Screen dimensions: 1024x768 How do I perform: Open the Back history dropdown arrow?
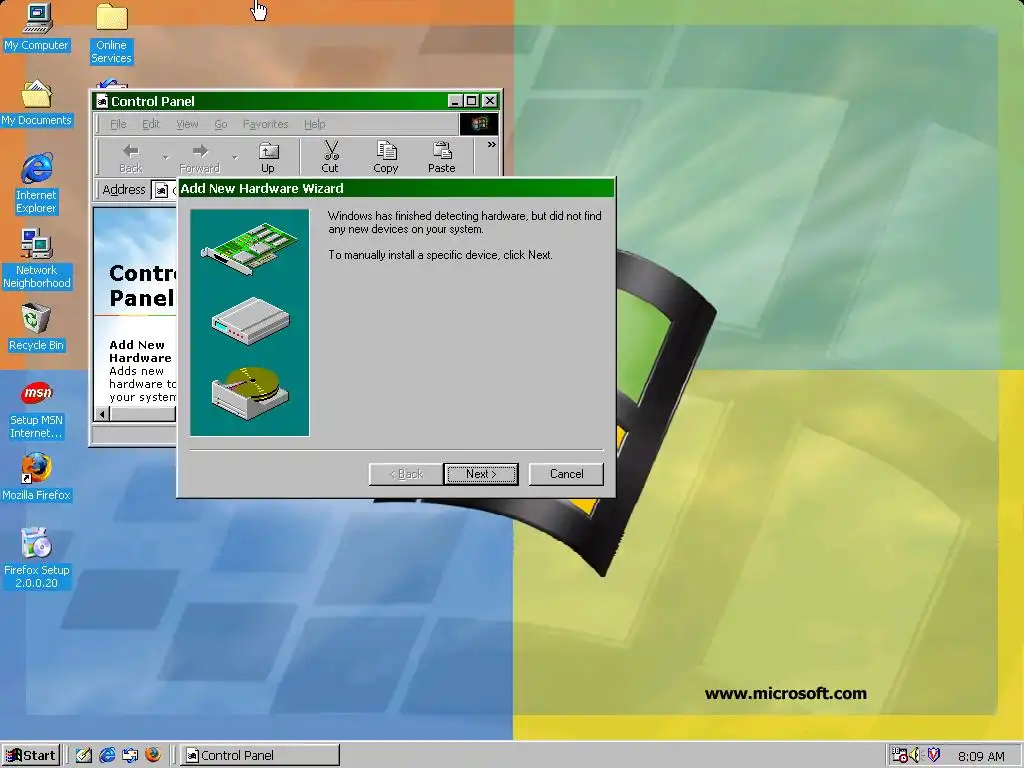point(165,157)
